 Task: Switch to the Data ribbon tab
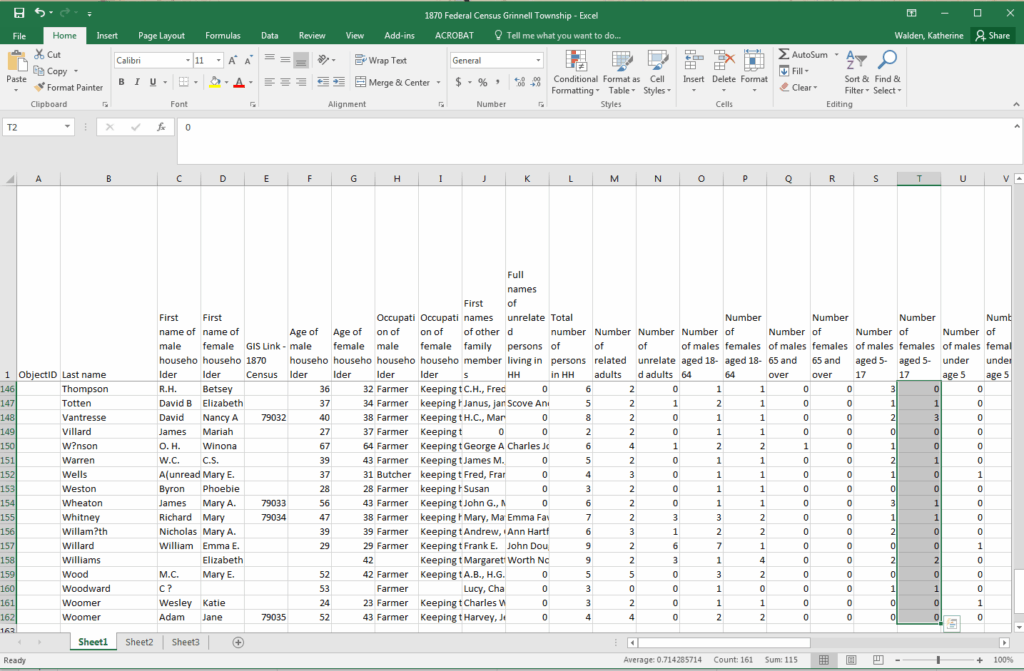click(x=270, y=35)
